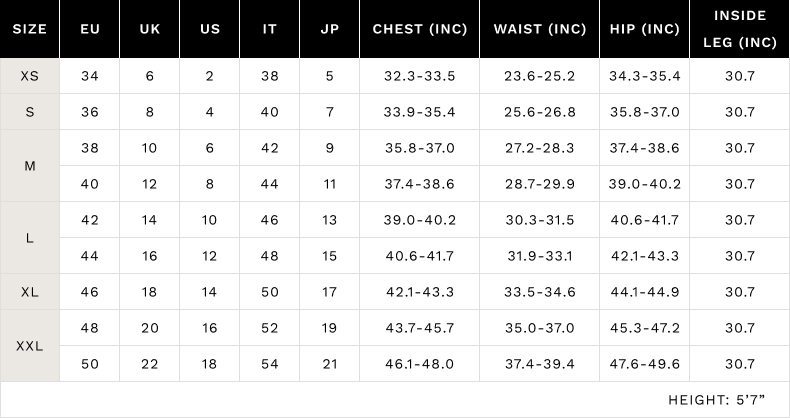The height and width of the screenshot is (418, 790).
Task: Click hip measurement 47.6-49.6
Action: 645,364
